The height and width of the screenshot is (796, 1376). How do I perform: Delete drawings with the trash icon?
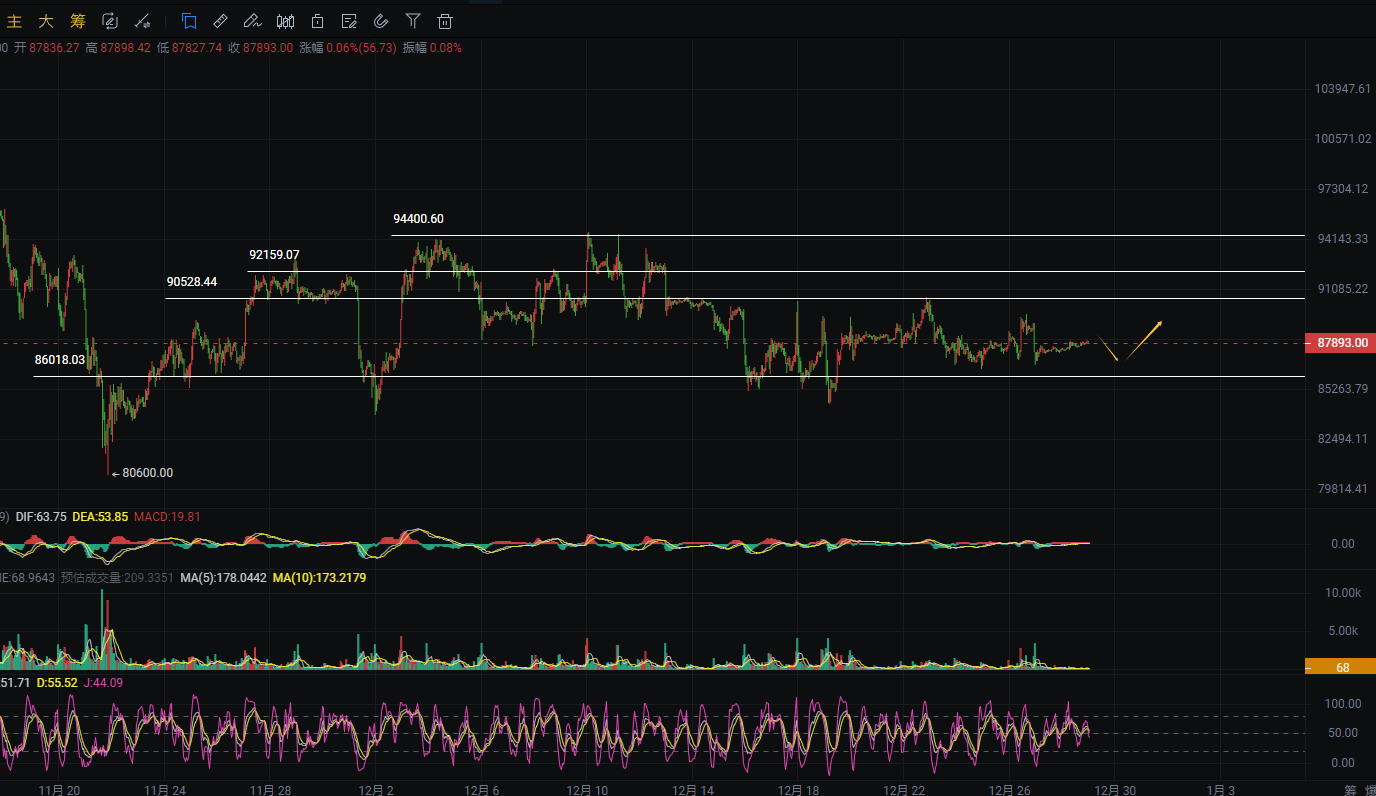point(445,21)
